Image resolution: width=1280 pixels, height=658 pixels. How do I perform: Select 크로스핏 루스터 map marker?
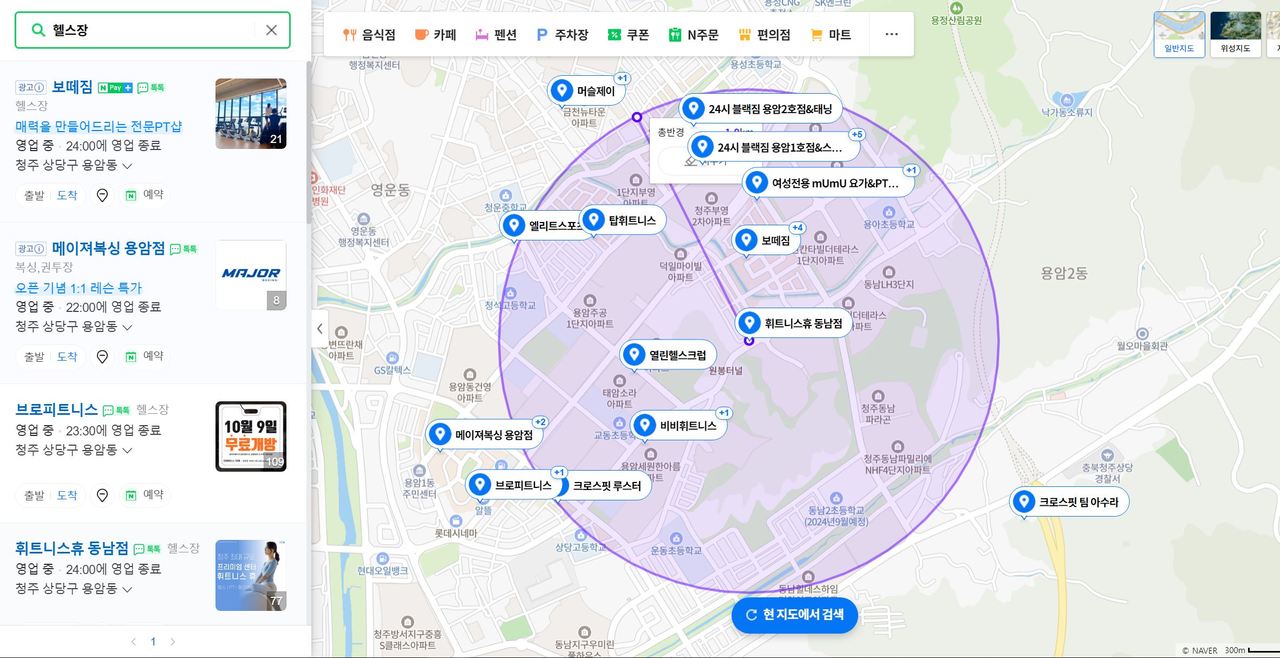coord(607,486)
